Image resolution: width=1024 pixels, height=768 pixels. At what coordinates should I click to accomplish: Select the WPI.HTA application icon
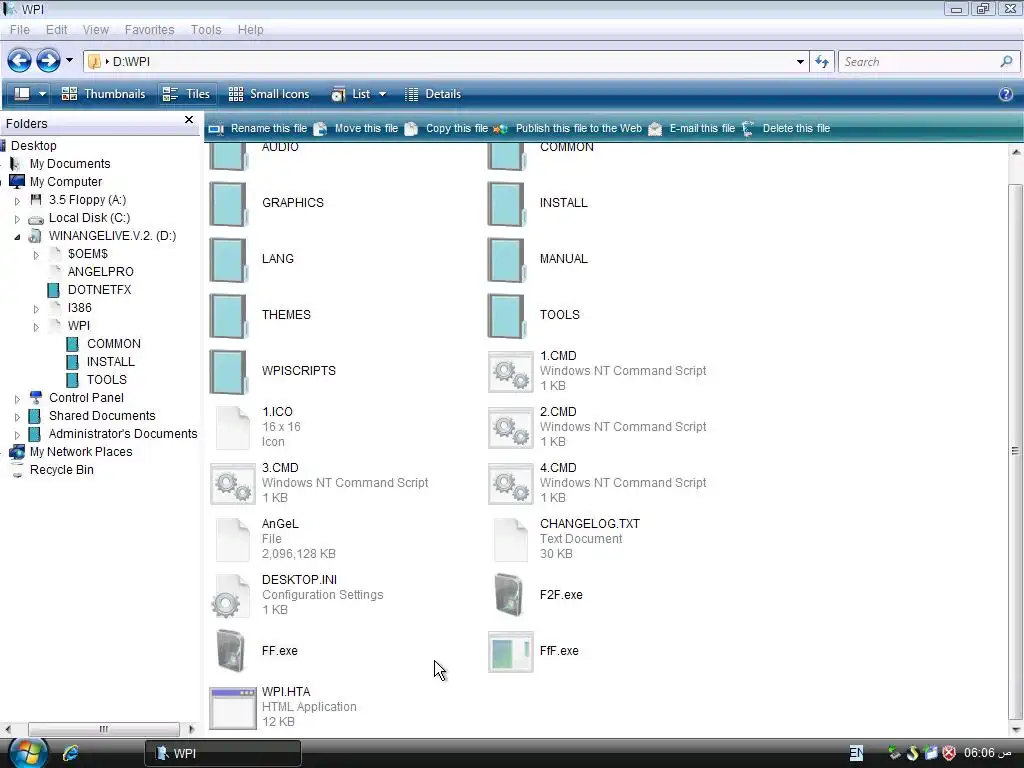point(232,708)
